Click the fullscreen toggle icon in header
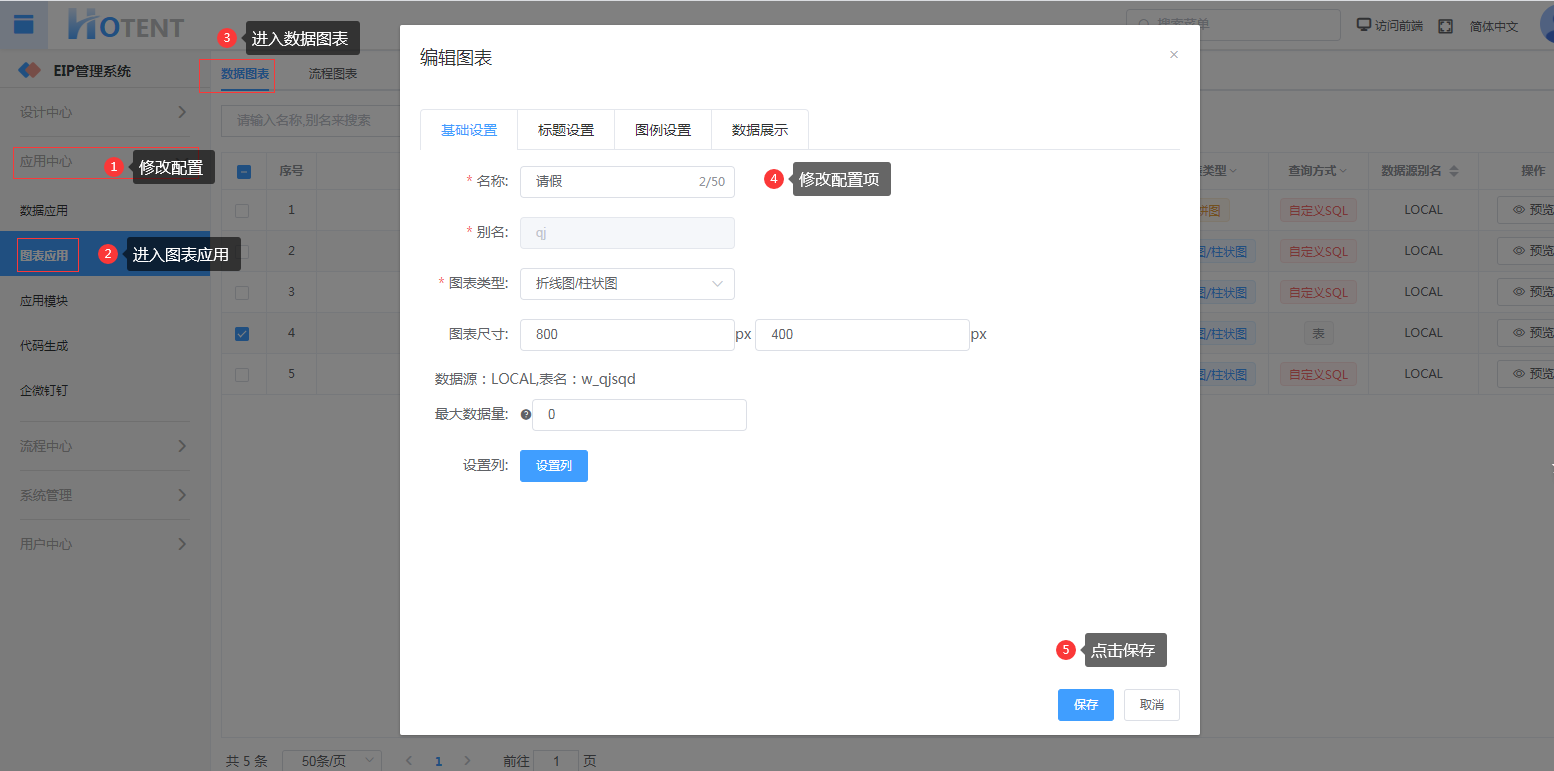Screen dimensions: 1554x771 pos(1445,26)
